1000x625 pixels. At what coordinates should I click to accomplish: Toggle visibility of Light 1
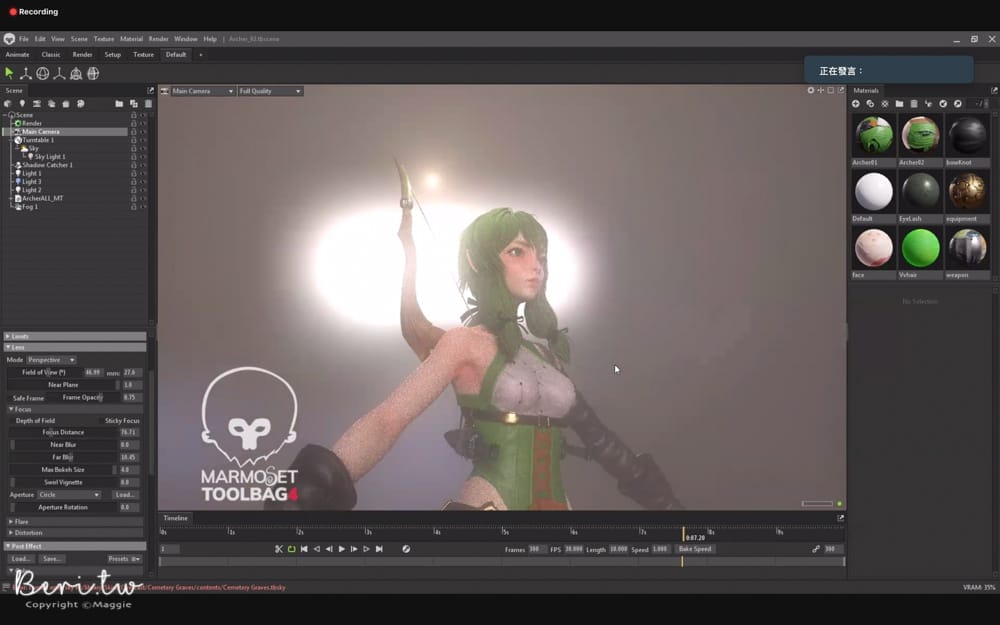click(143, 173)
